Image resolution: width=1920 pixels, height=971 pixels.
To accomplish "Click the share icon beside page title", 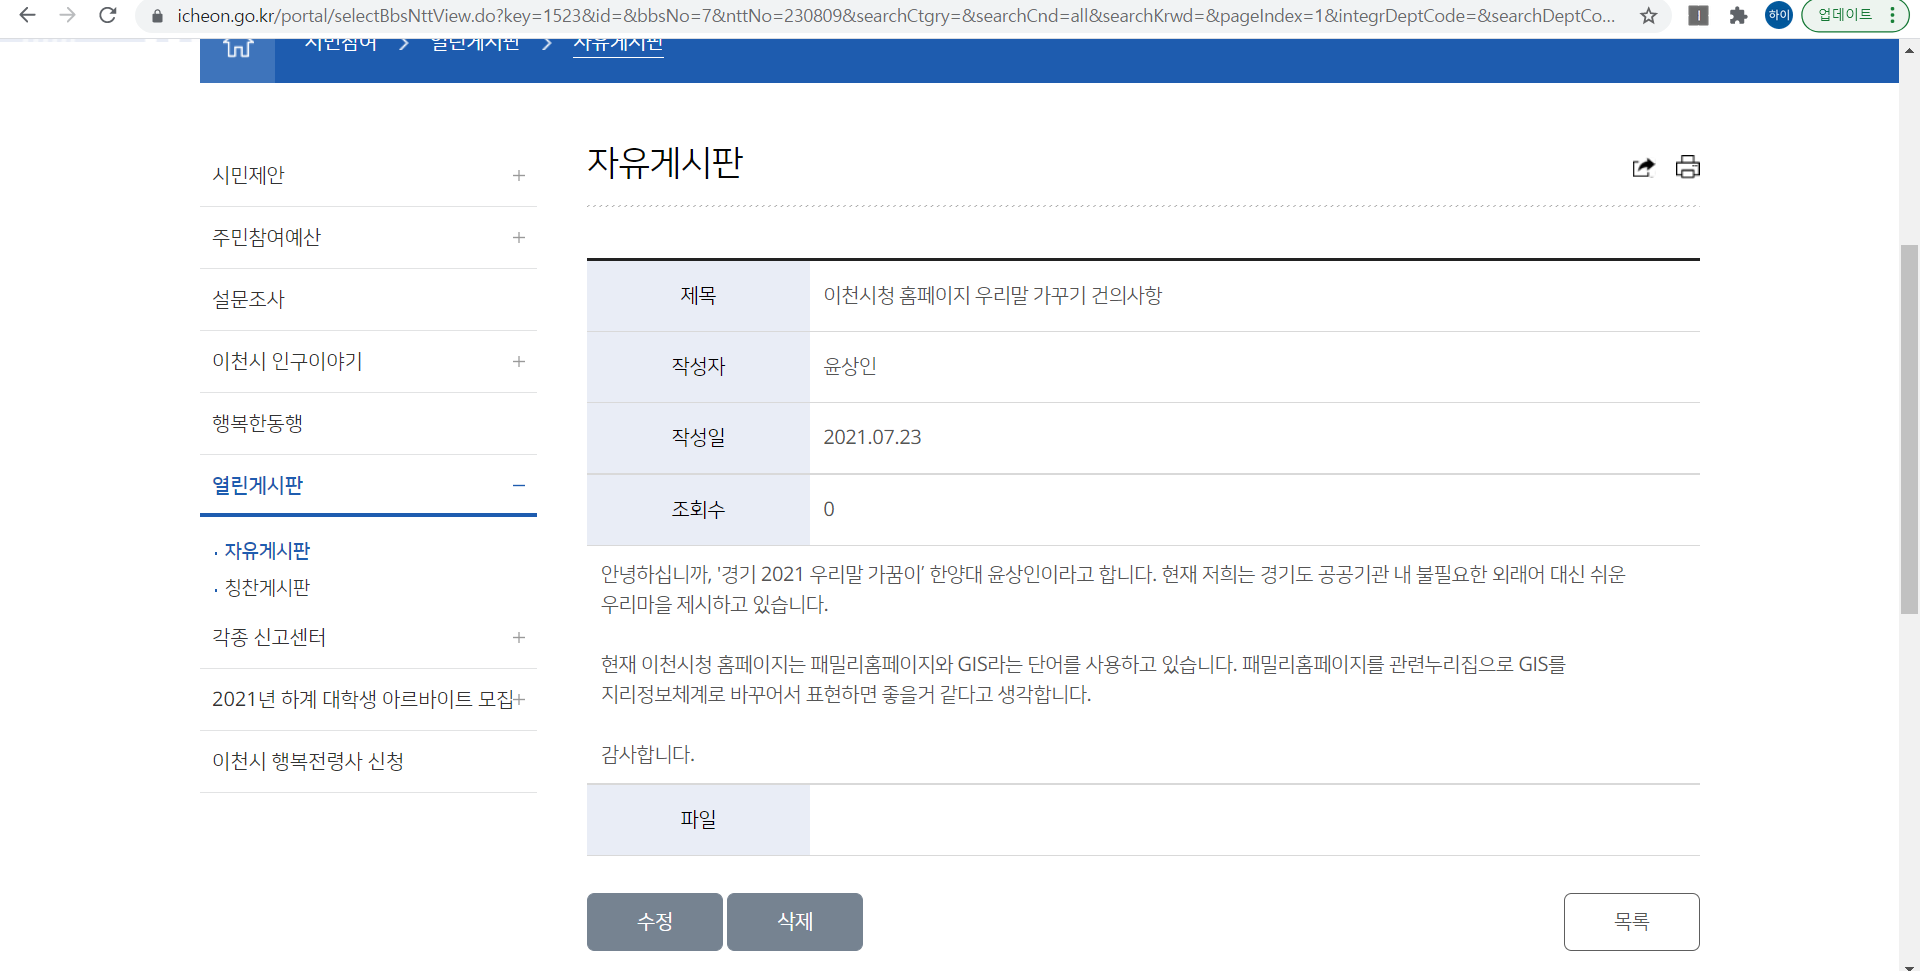I will (1643, 167).
